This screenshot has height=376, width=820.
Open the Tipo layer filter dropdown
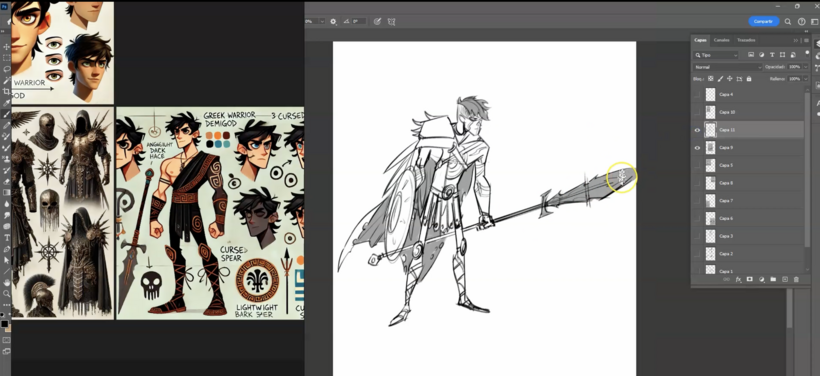[x=715, y=55]
